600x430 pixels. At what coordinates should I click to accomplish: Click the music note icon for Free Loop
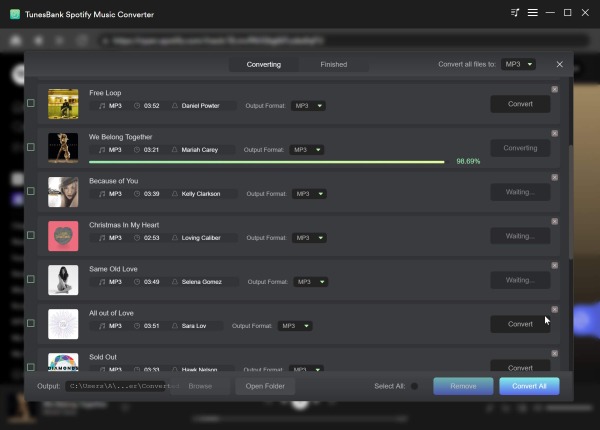pyautogui.click(x=102, y=106)
